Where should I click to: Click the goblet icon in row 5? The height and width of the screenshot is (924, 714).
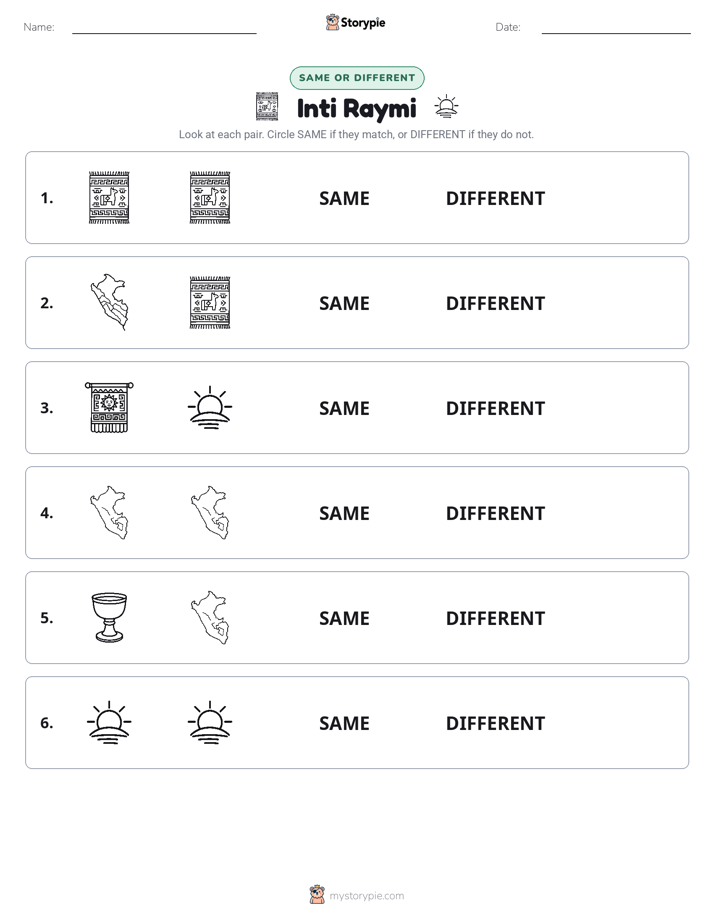tap(109, 618)
